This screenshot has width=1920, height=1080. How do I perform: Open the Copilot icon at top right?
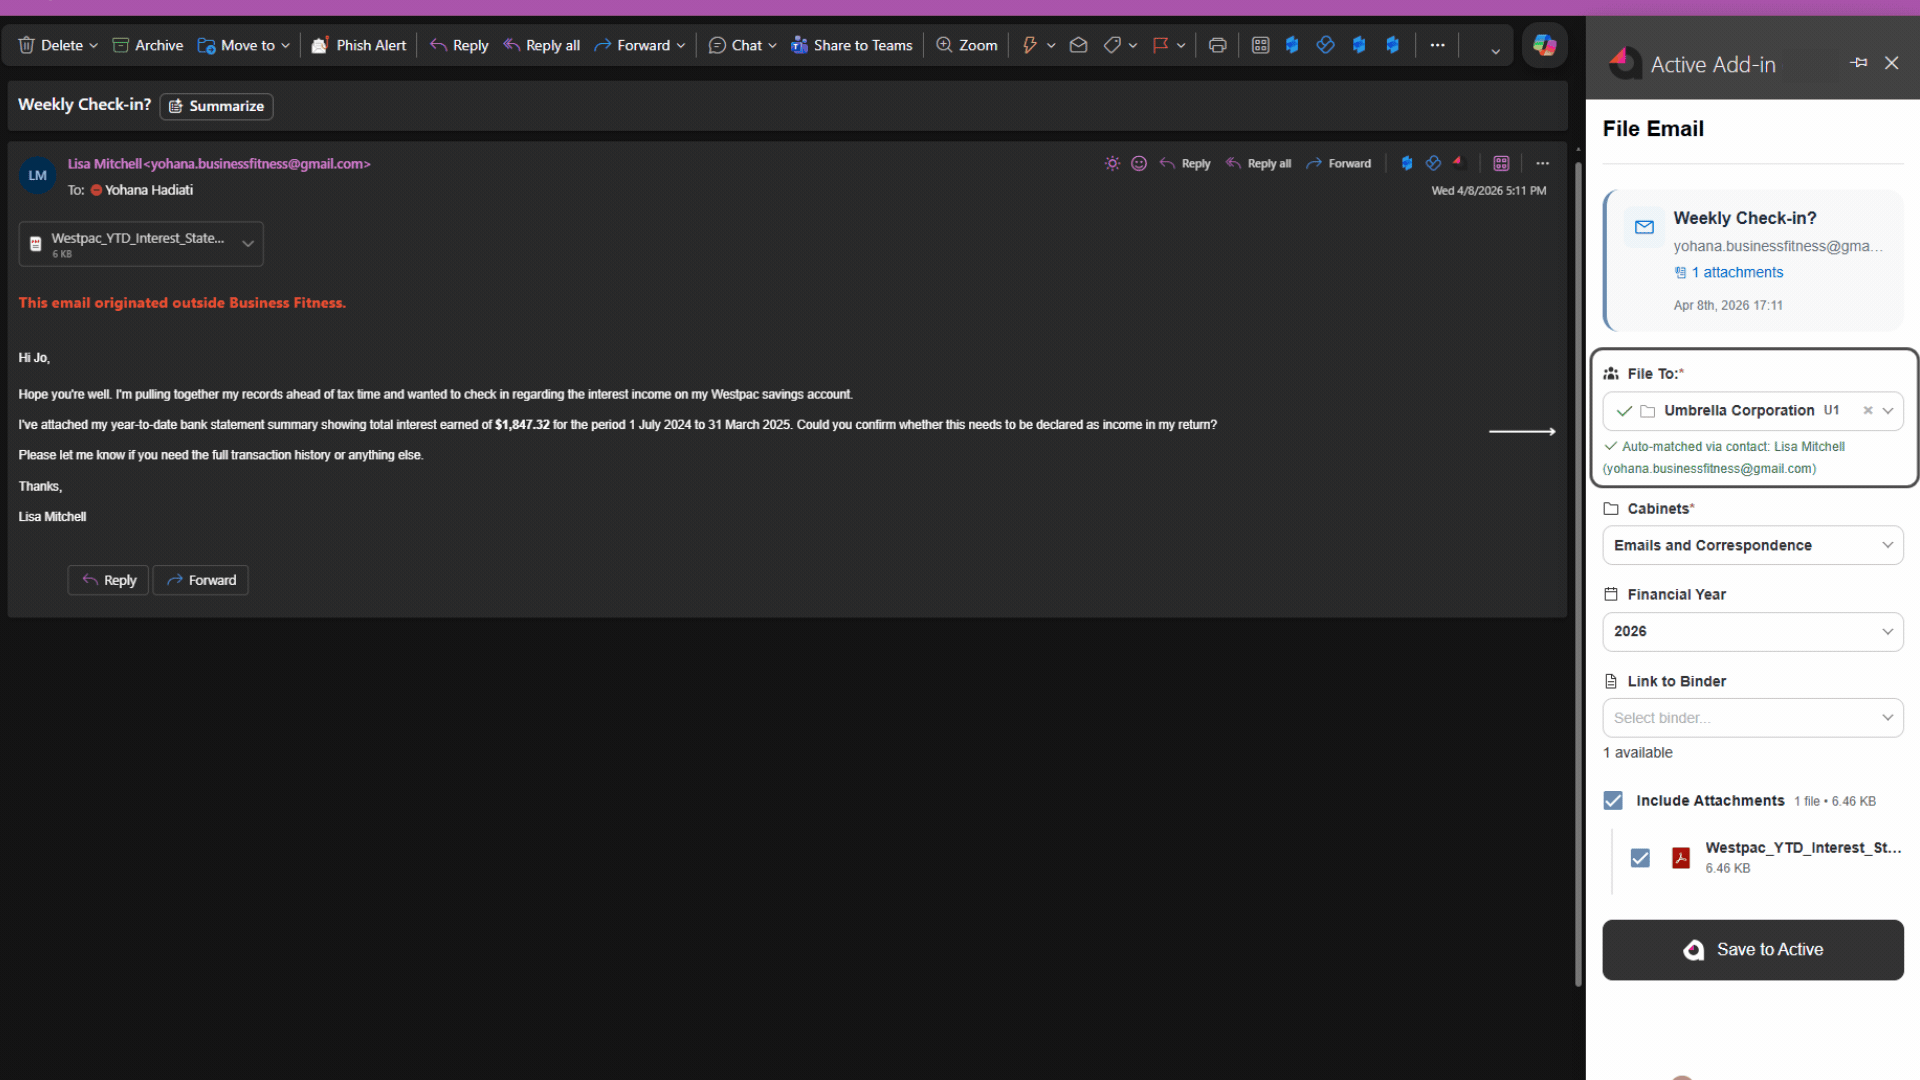click(1544, 45)
